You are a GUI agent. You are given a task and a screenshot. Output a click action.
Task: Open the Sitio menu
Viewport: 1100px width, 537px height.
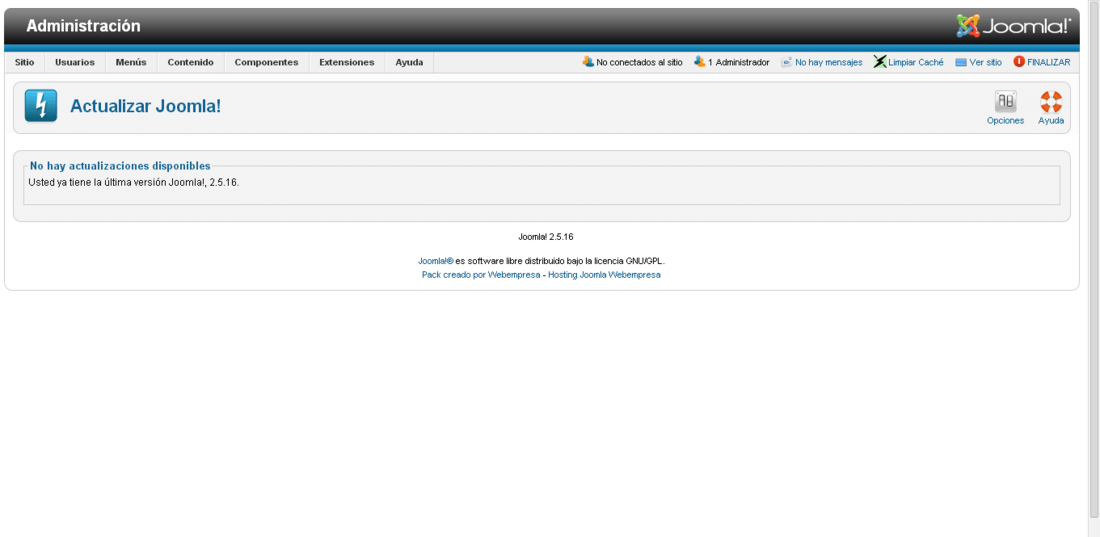coord(25,62)
